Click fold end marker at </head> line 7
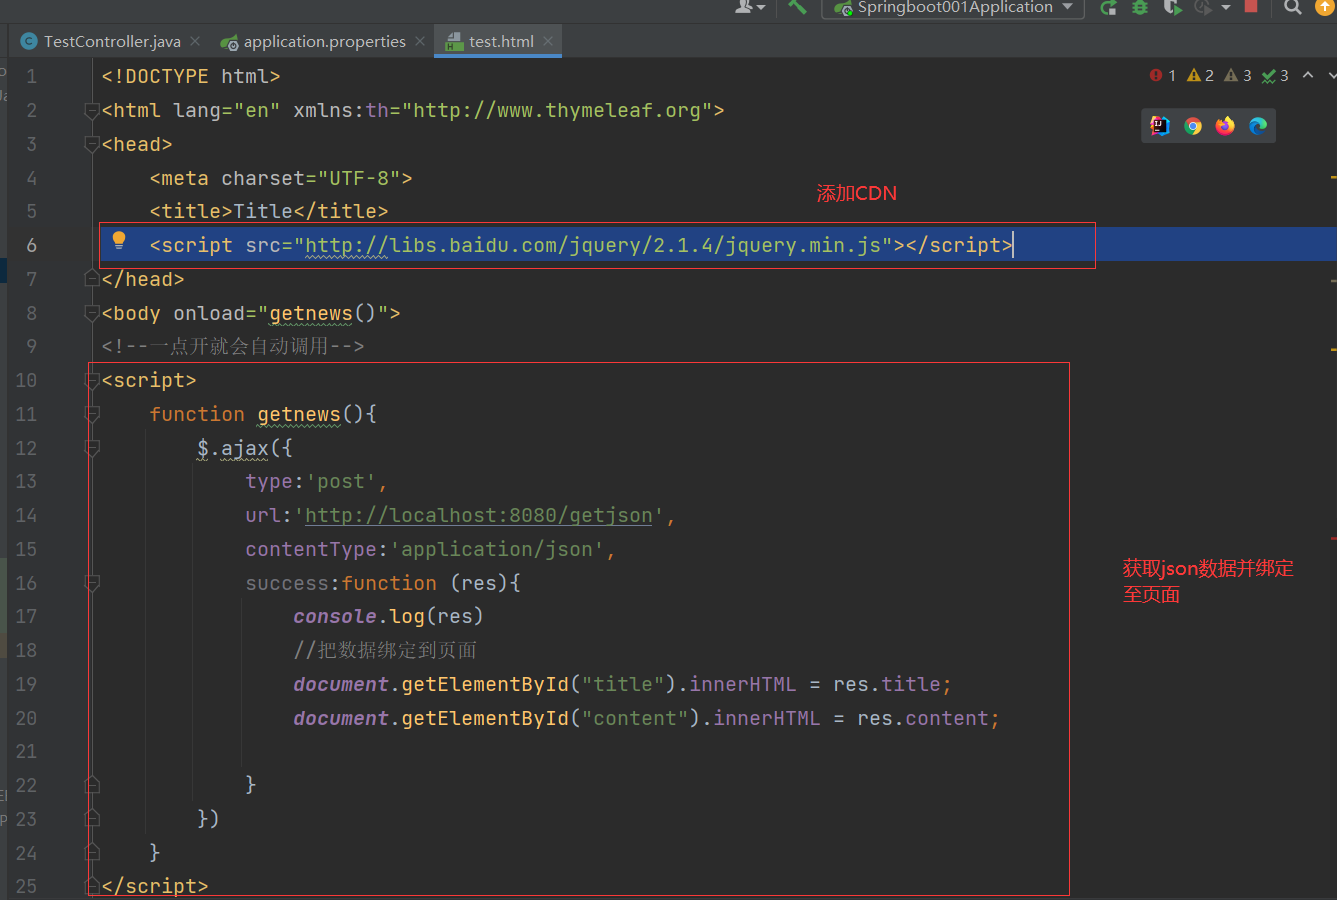The image size is (1337, 900). pos(92,279)
